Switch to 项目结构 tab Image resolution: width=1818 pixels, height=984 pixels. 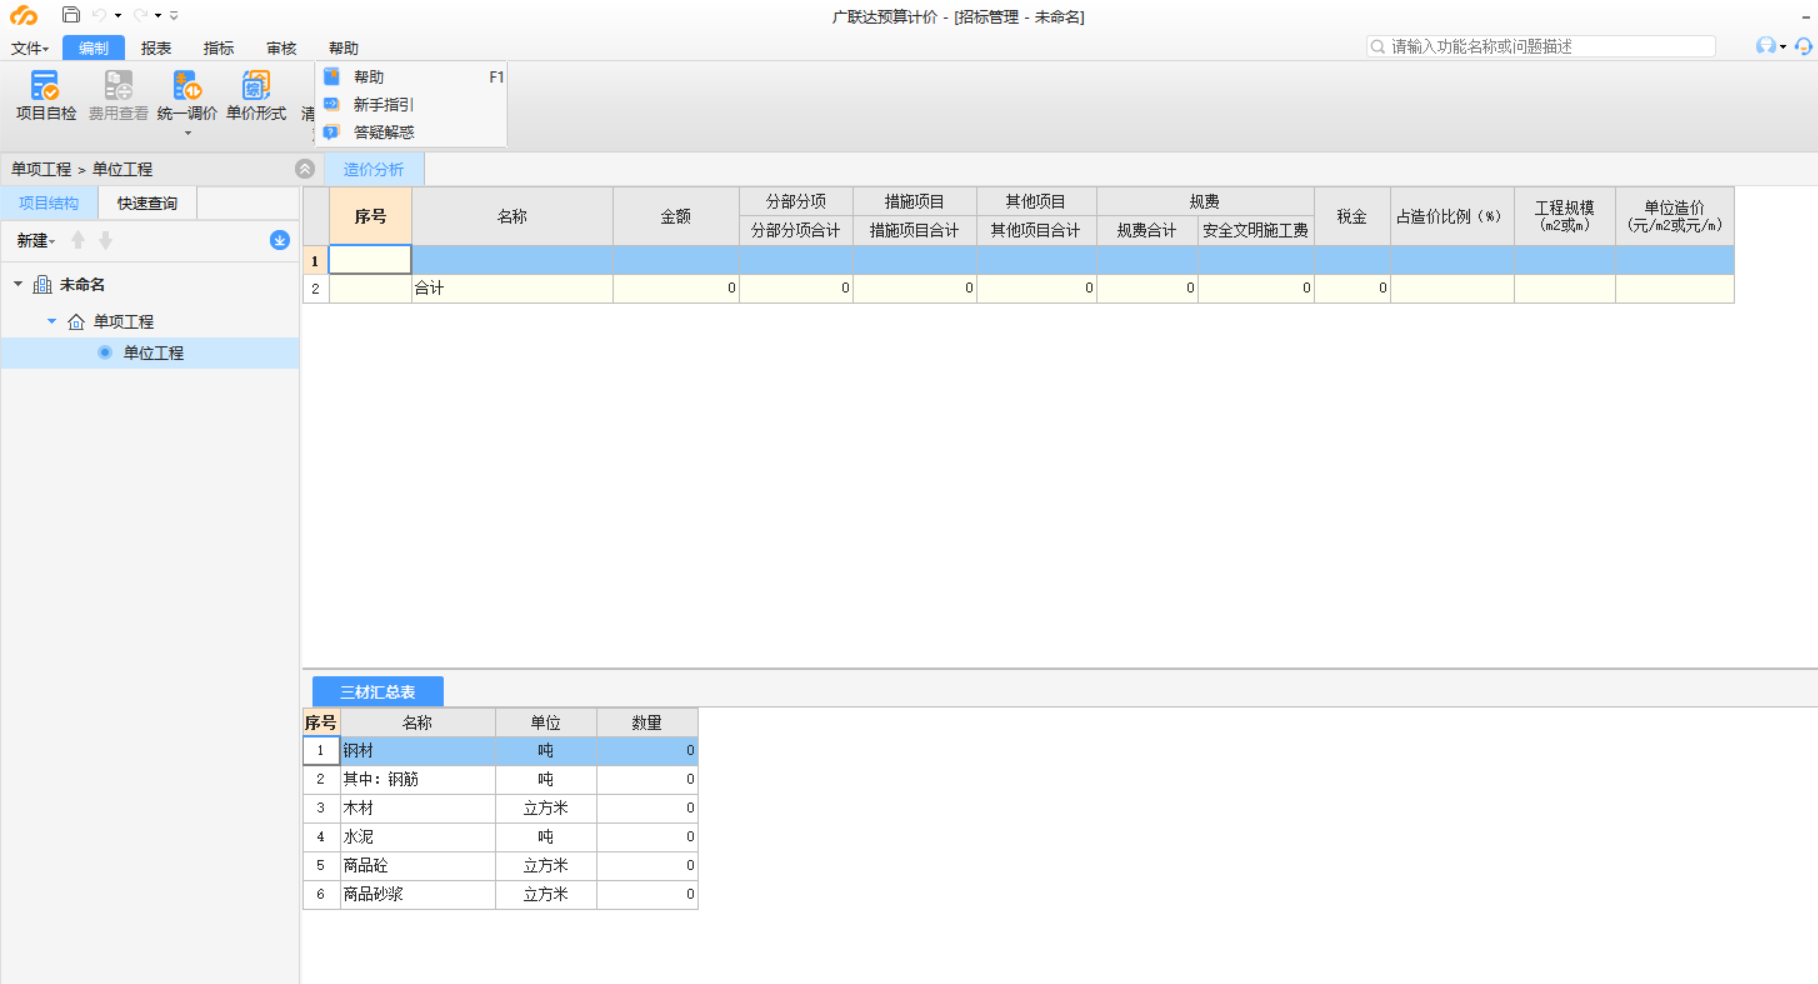coord(49,203)
